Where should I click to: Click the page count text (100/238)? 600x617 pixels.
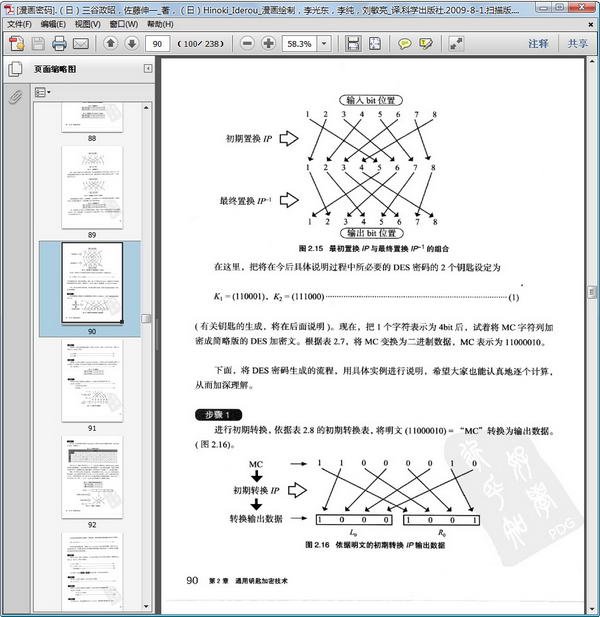pos(201,44)
